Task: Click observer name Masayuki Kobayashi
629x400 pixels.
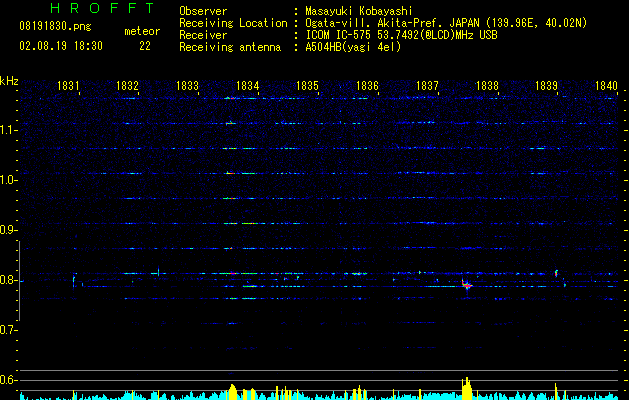Action: click(x=359, y=11)
